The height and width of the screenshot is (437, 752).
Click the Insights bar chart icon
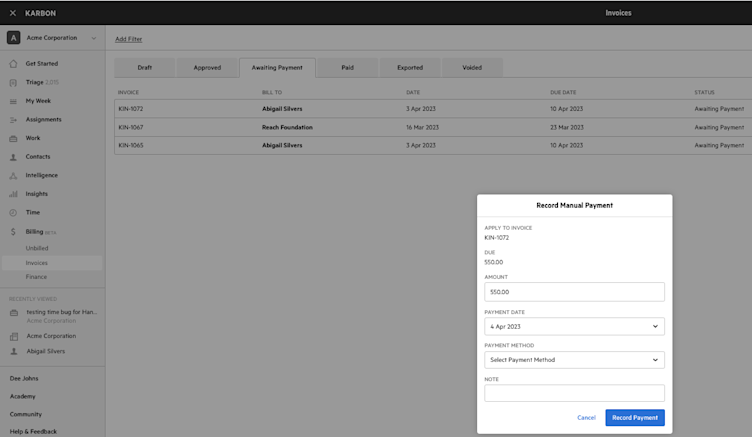[13, 194]
